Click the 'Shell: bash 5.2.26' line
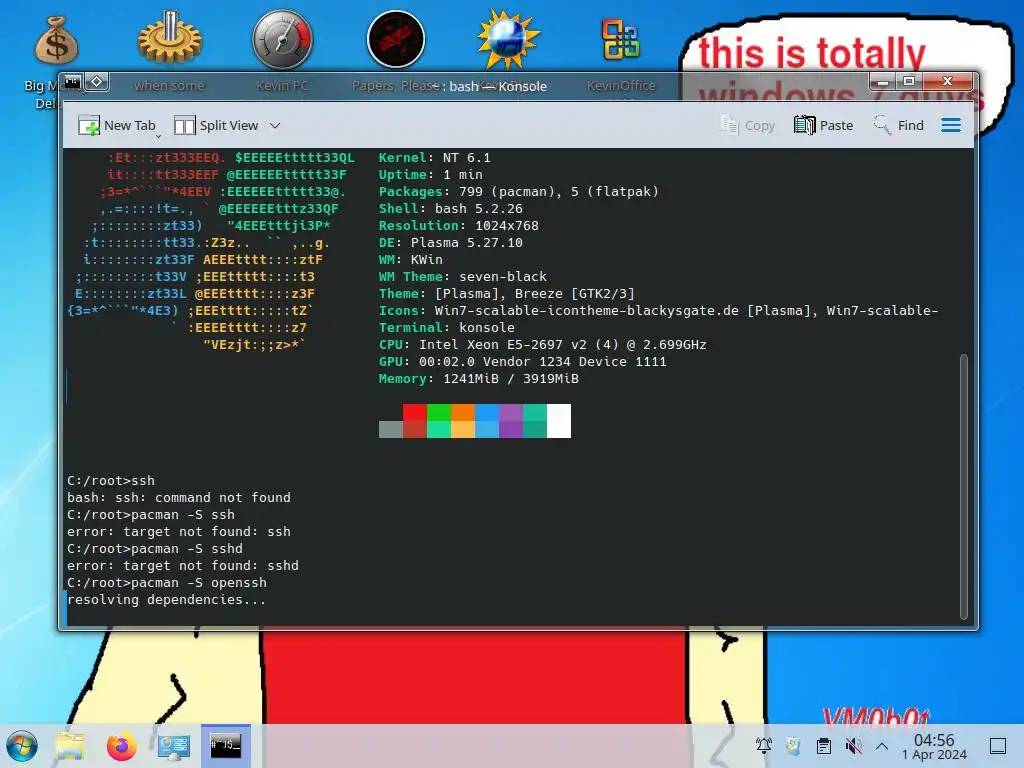This screenshot has height=768, width=1024. [x=451, y=208]
